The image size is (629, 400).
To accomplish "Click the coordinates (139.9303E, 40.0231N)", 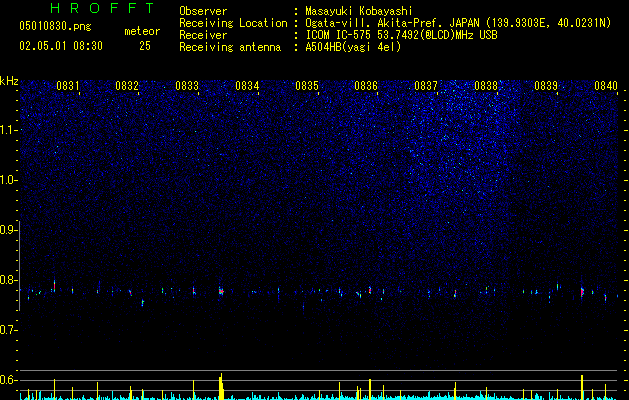I will point(546,23).
